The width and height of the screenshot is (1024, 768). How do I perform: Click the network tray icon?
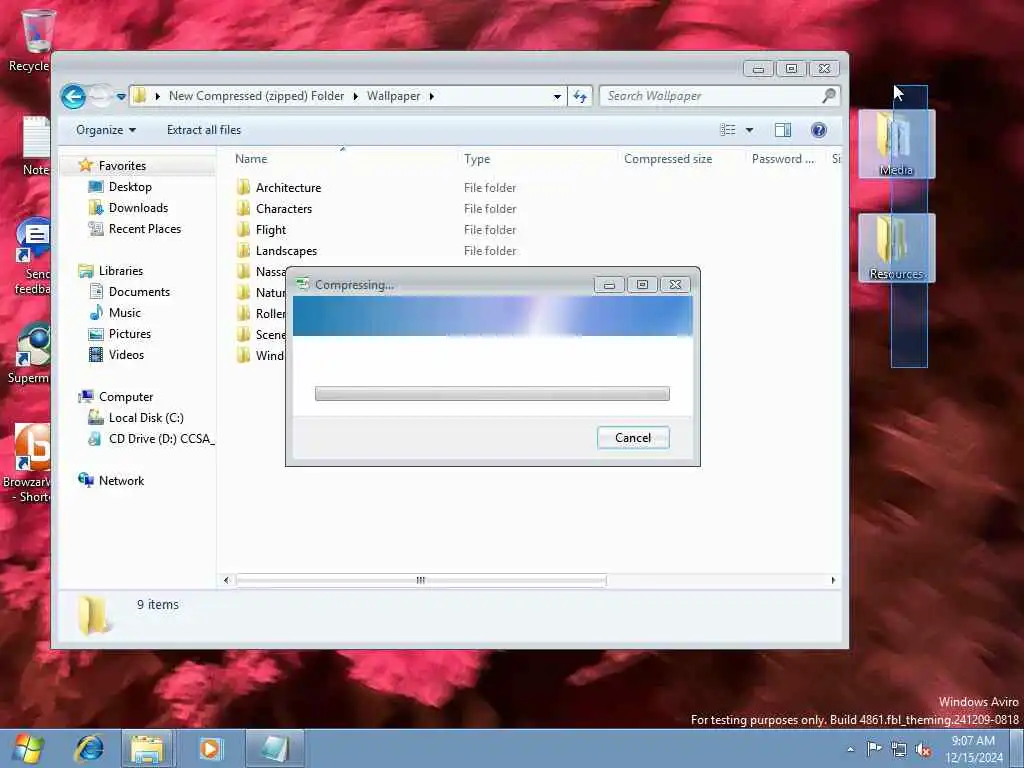(x=899, y=750)
